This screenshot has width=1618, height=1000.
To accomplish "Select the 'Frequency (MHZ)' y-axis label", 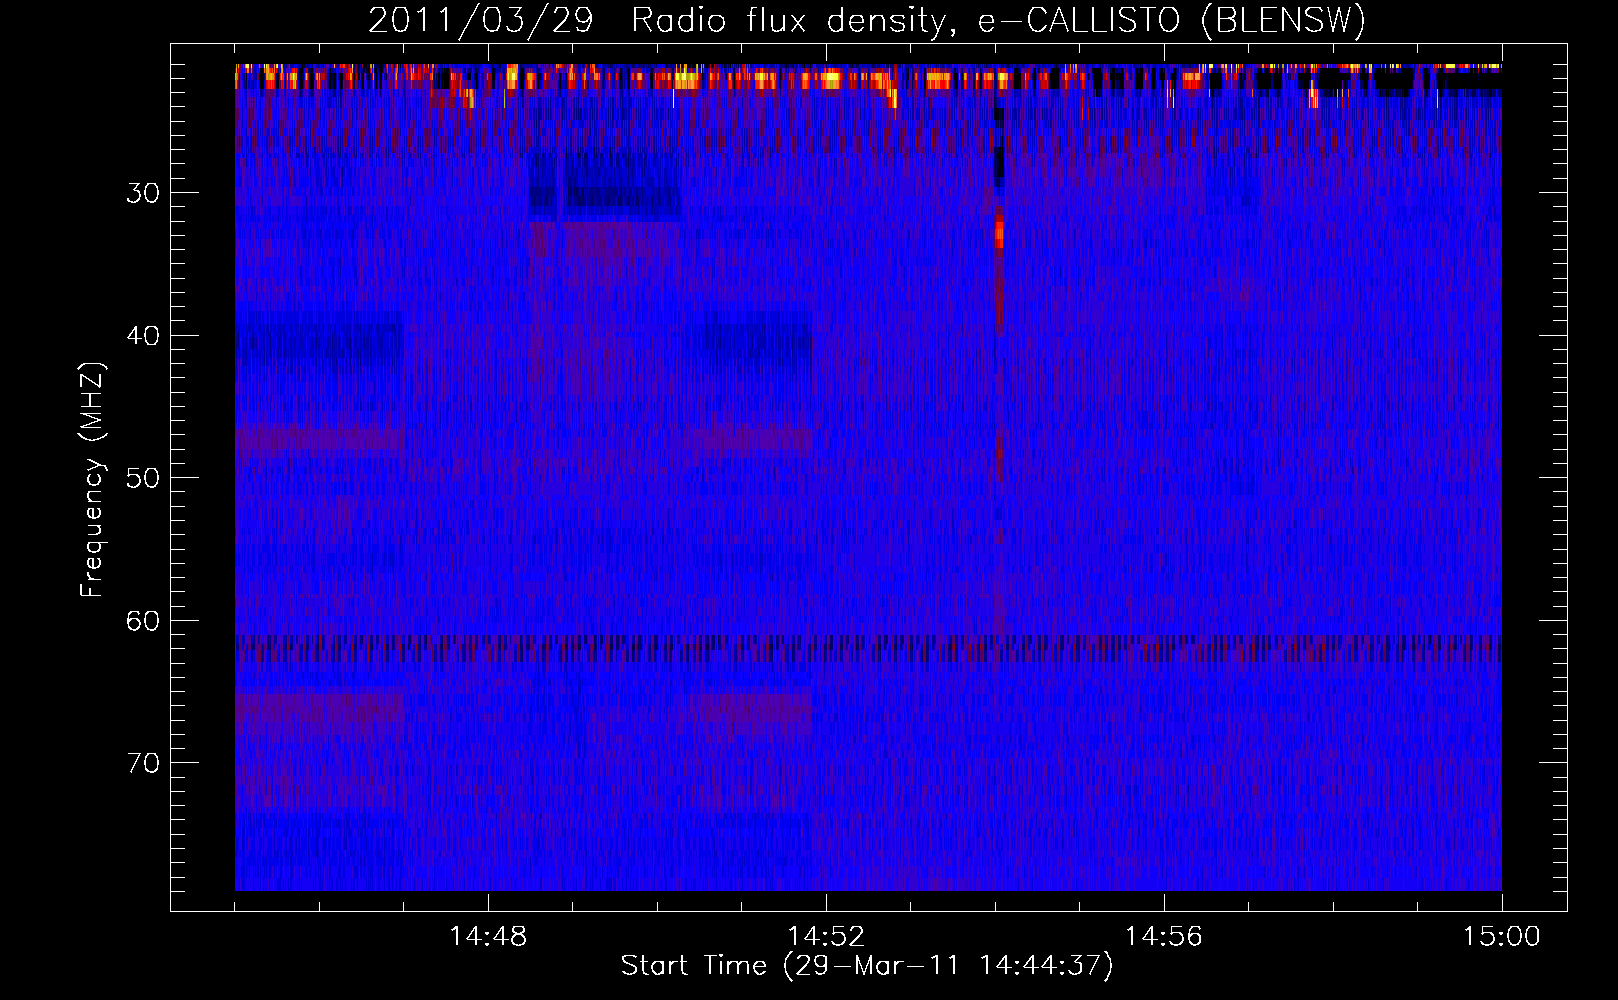I will point(92,480).
